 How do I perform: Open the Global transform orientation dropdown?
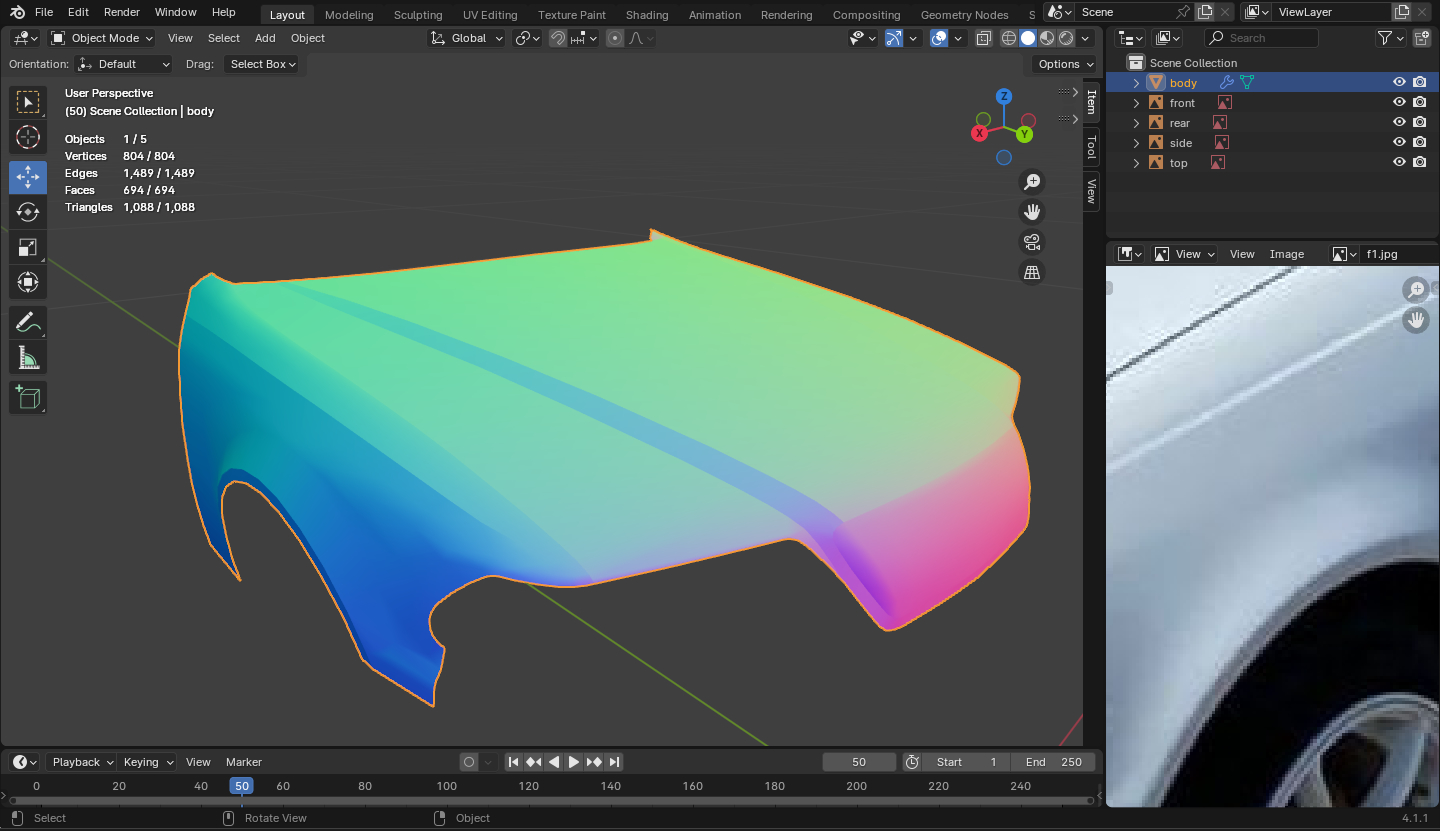pos(468,38)
